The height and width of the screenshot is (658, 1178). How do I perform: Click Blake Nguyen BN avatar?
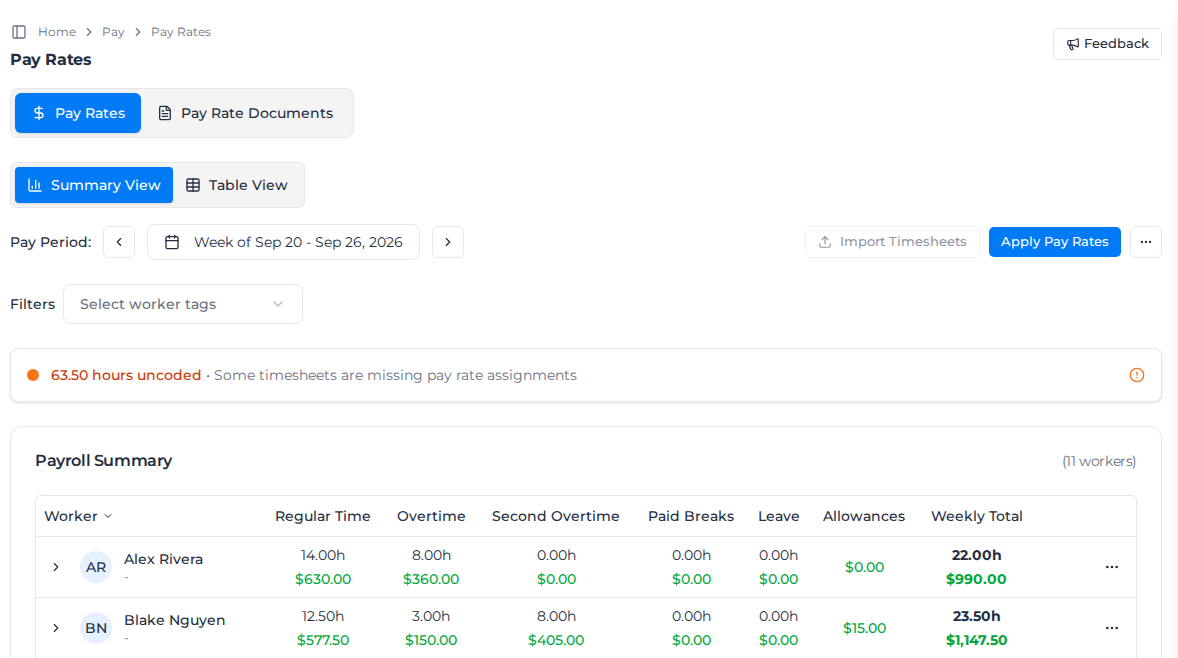pos(96,628)
